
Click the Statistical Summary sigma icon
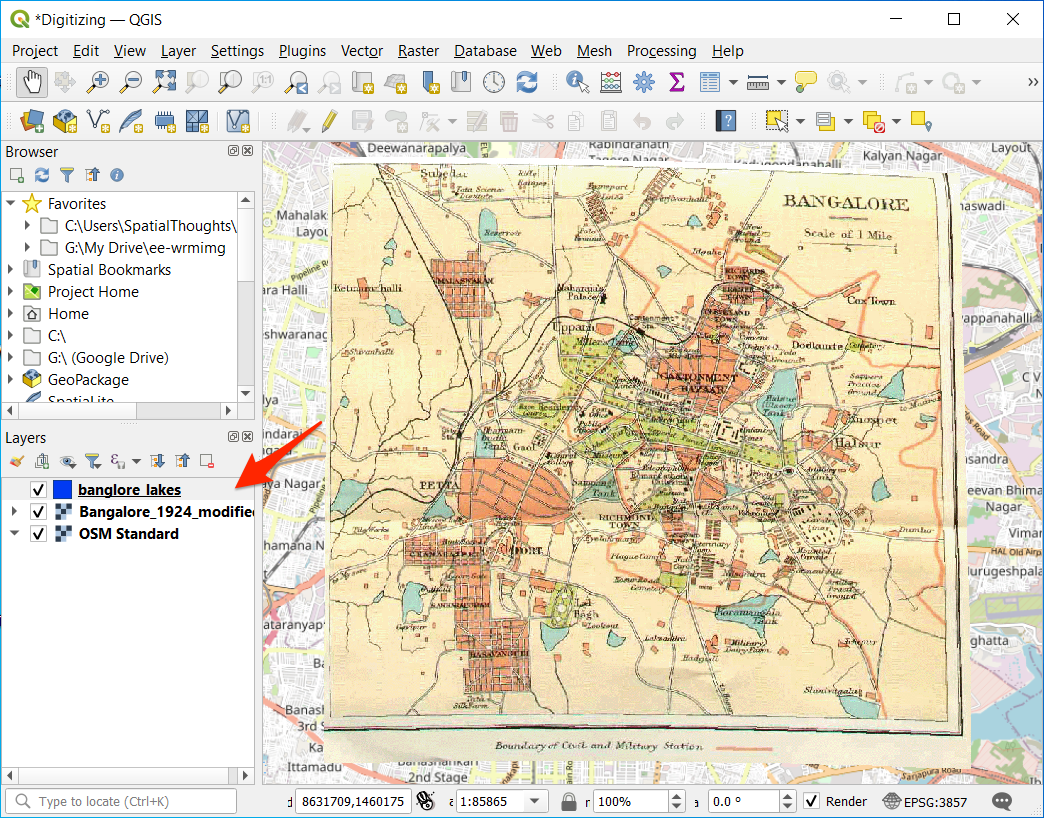pyautogui.click(x=677, y=82)
